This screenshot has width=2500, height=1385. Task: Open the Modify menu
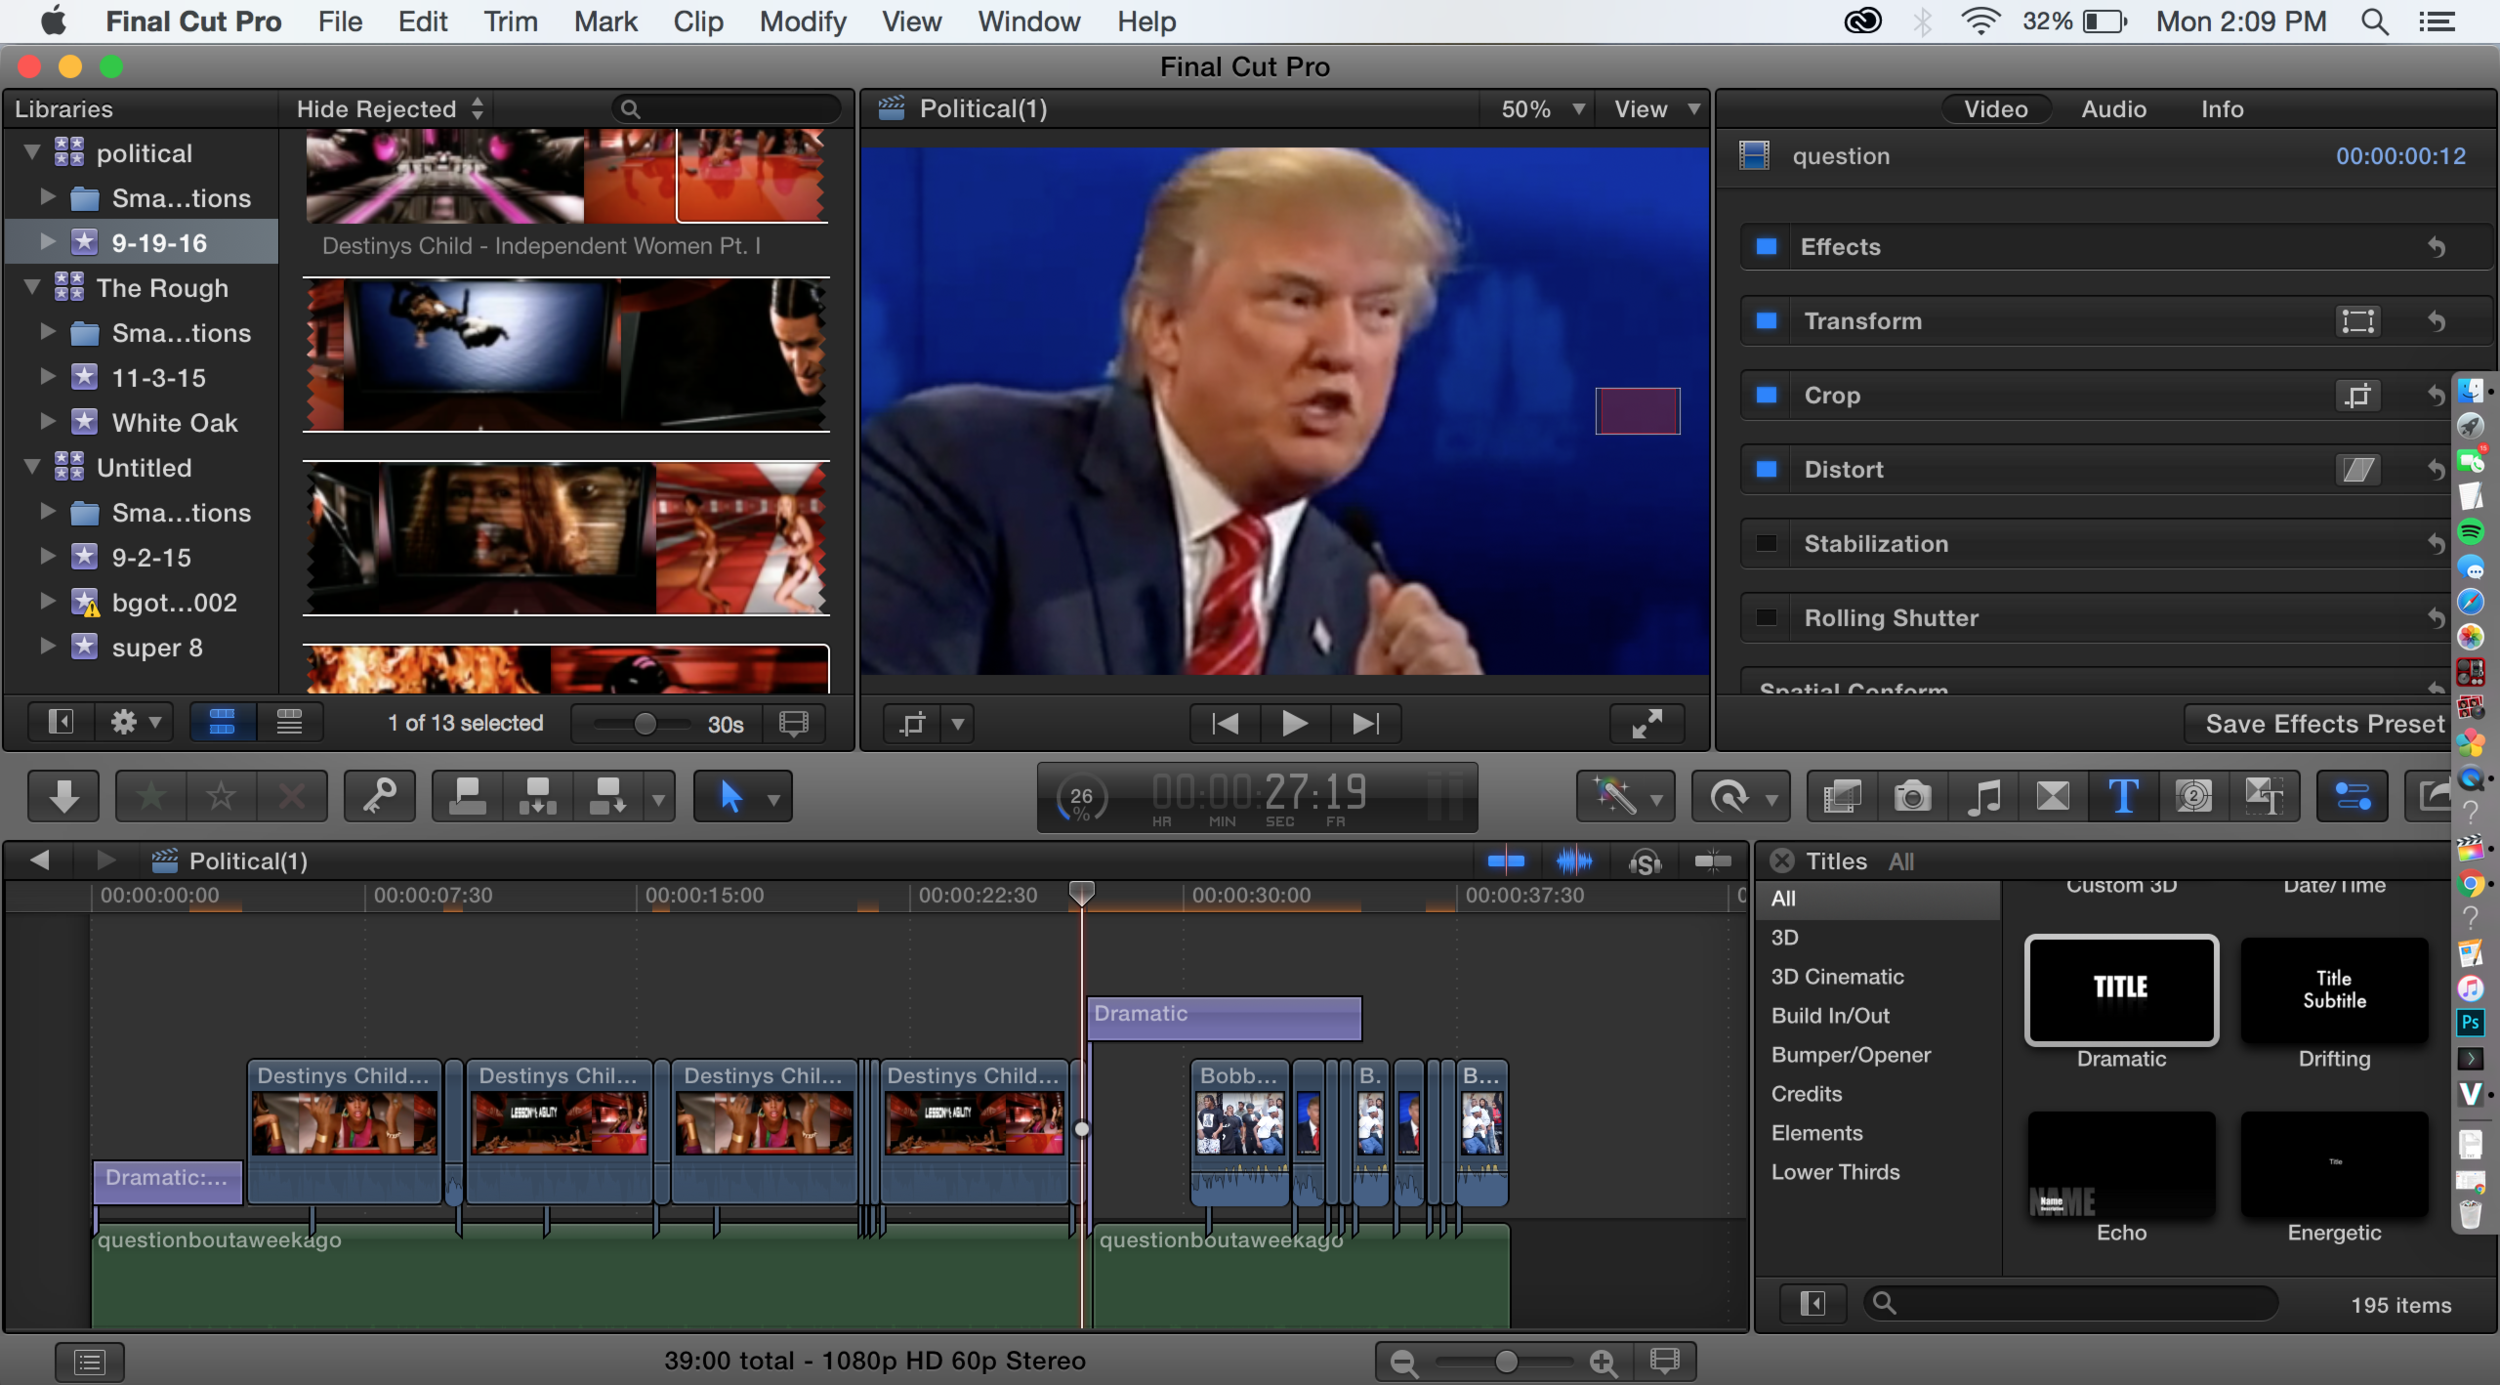pos(802,22)
